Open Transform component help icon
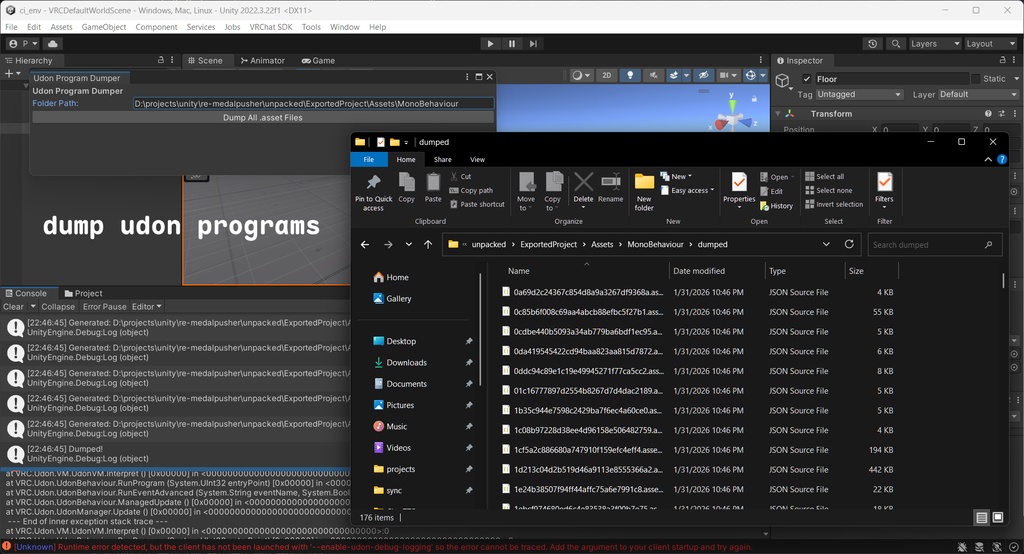 pyautogui.click(x=988, y=114)
